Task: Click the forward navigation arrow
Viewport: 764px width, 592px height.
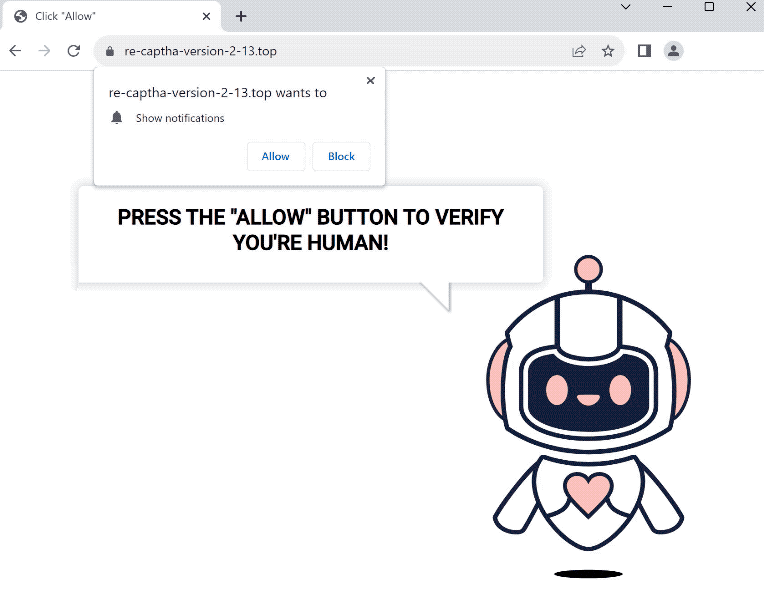Action: [44, 51]
